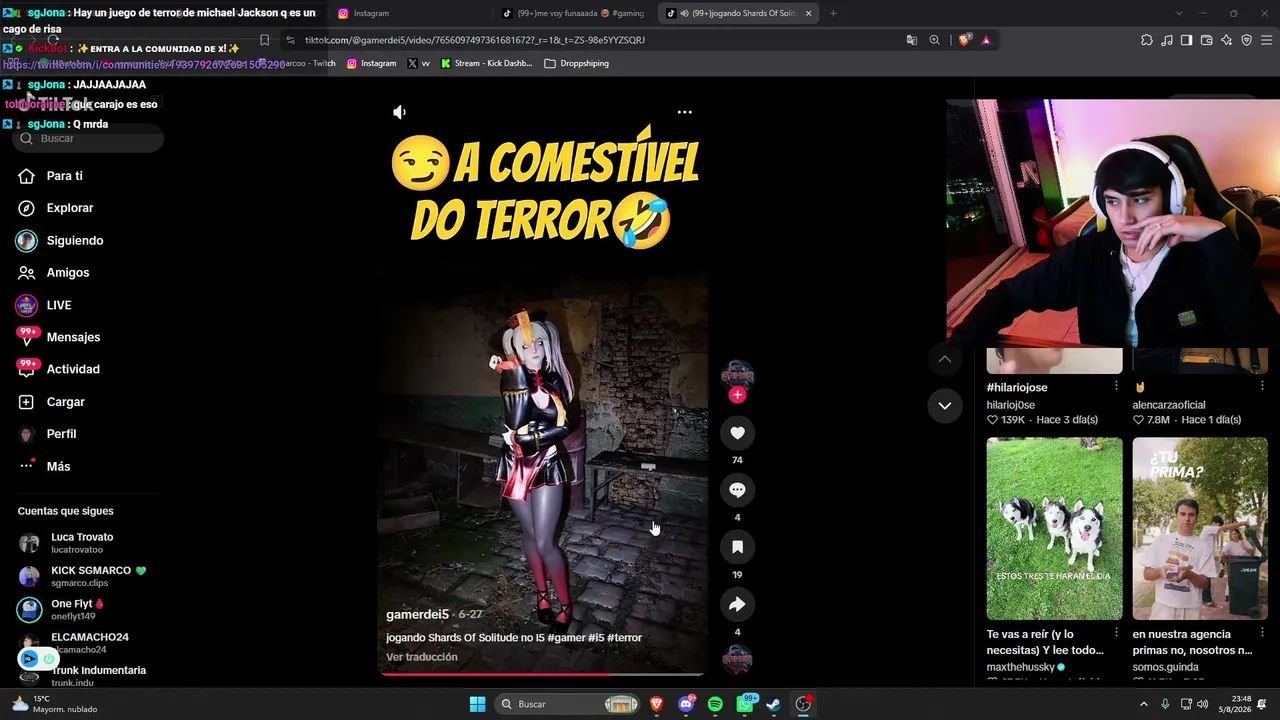The width and height of the screenshot is (1280, 720).
Task: Click the Brave Shields lion icon in address bar
Action: [964, 40]
